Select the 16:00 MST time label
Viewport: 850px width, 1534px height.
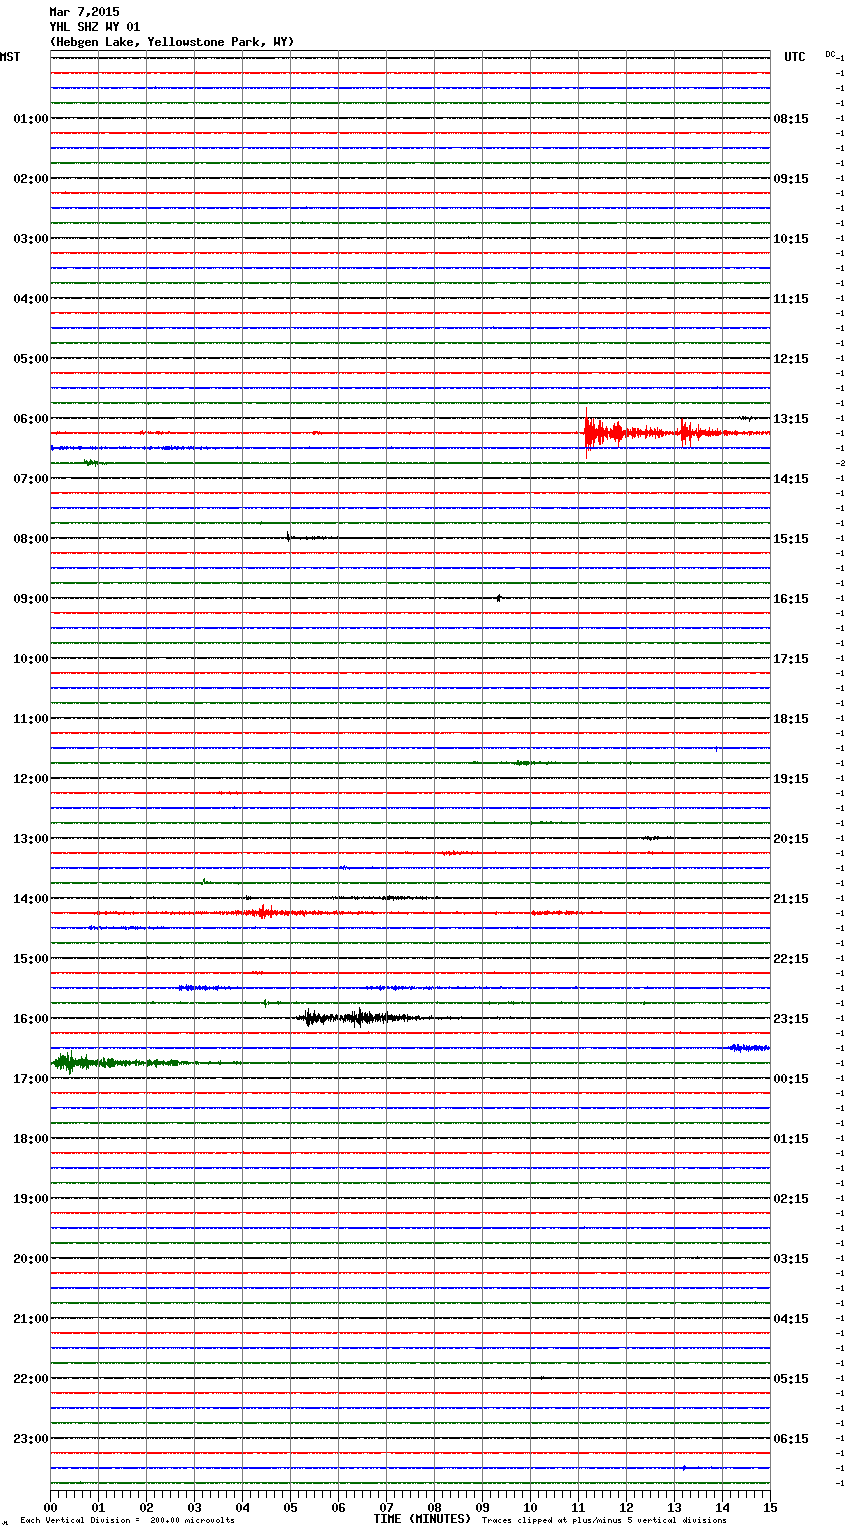pos(31,1019)
